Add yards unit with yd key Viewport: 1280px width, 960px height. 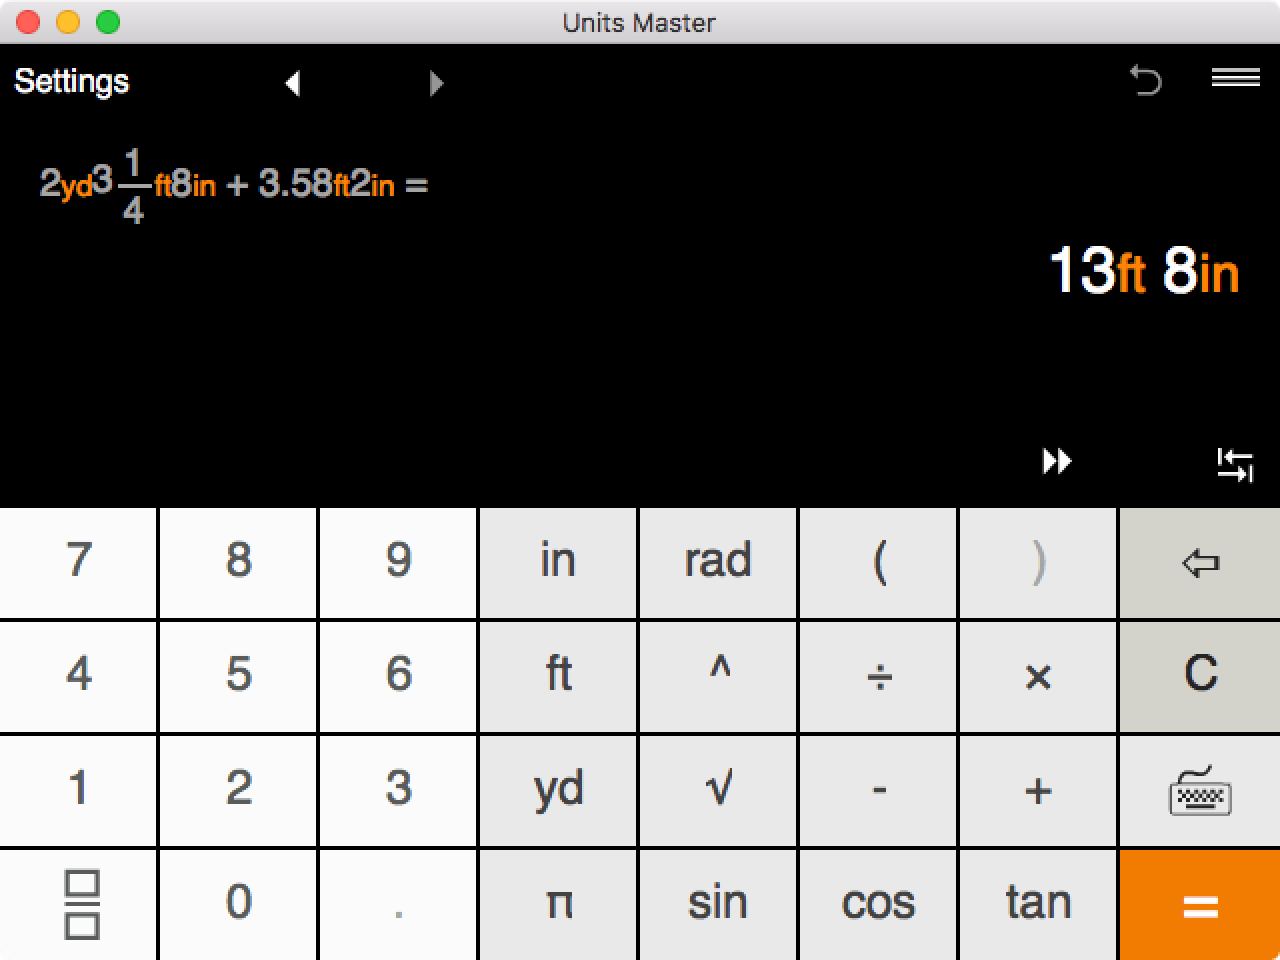558,791
